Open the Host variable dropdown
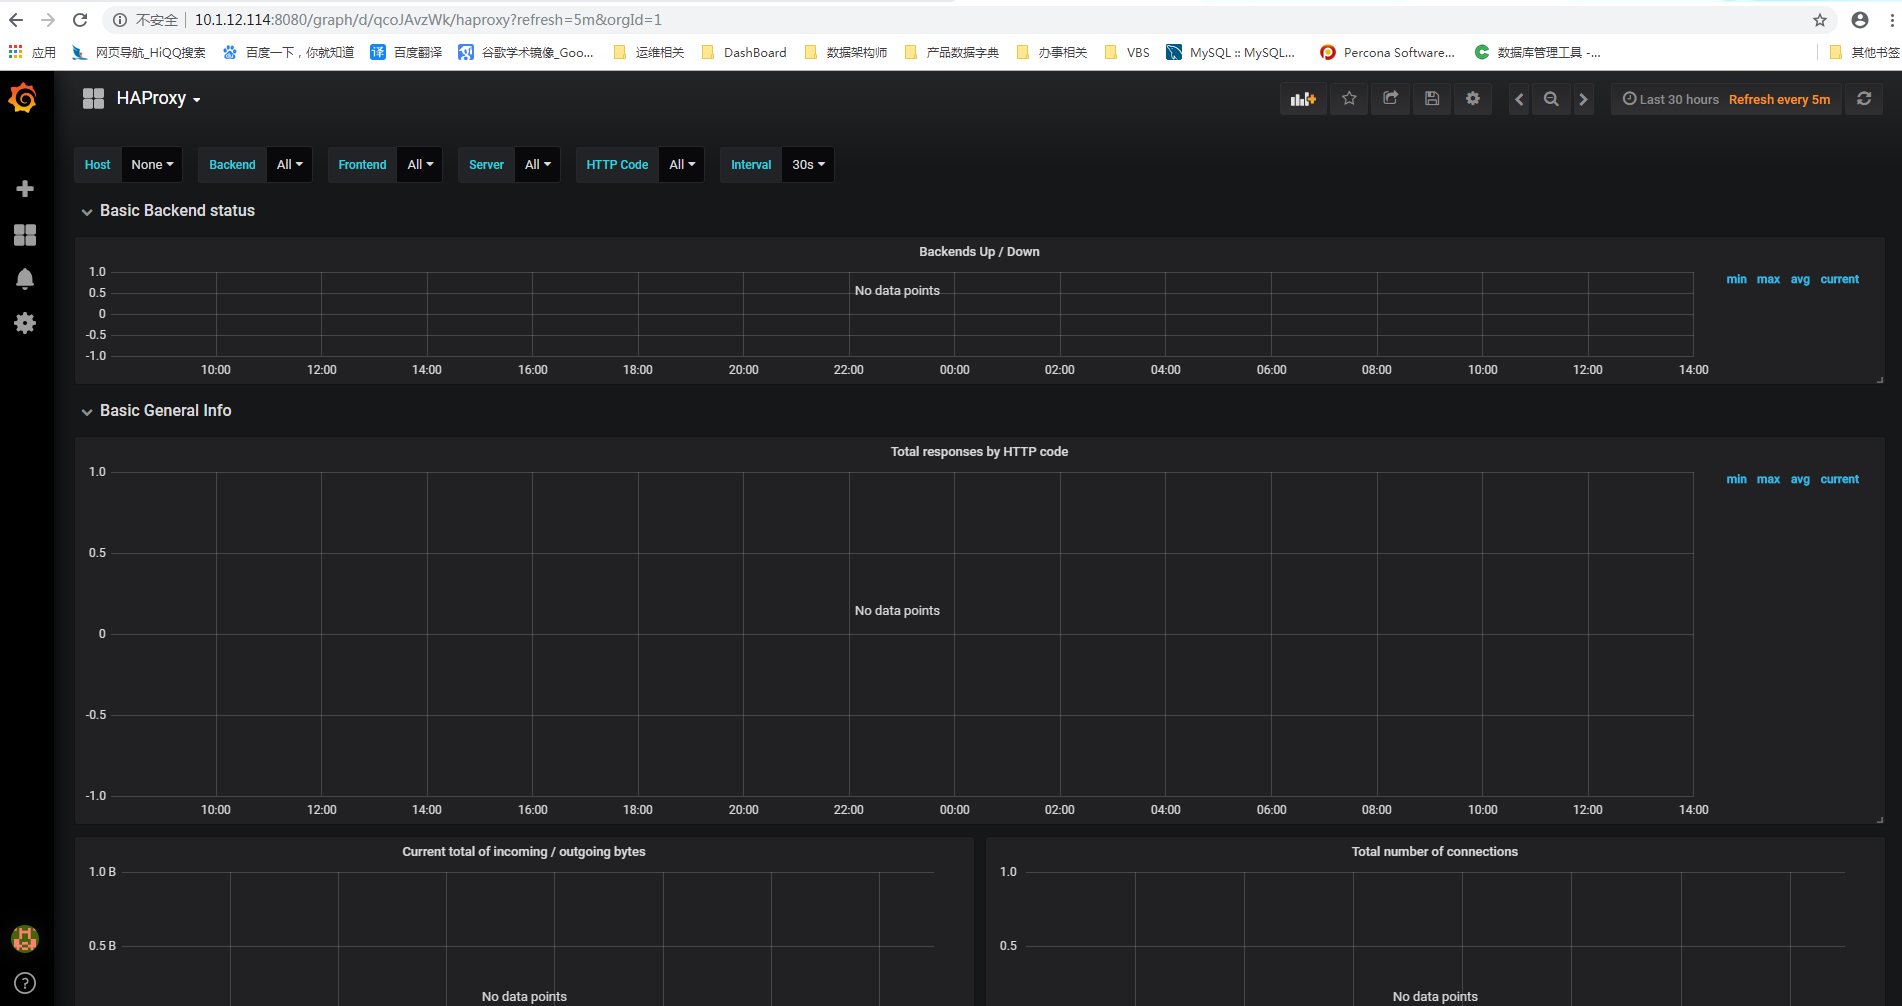Viewport: 1902px width, 1006px height. pyautogui.click(x=152, y=165)
